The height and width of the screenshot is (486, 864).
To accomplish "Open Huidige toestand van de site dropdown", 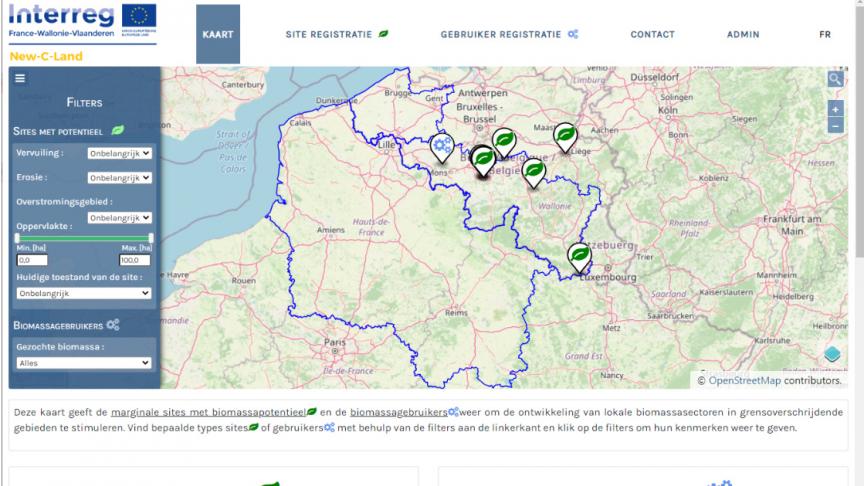I will [x=84, y=293].
